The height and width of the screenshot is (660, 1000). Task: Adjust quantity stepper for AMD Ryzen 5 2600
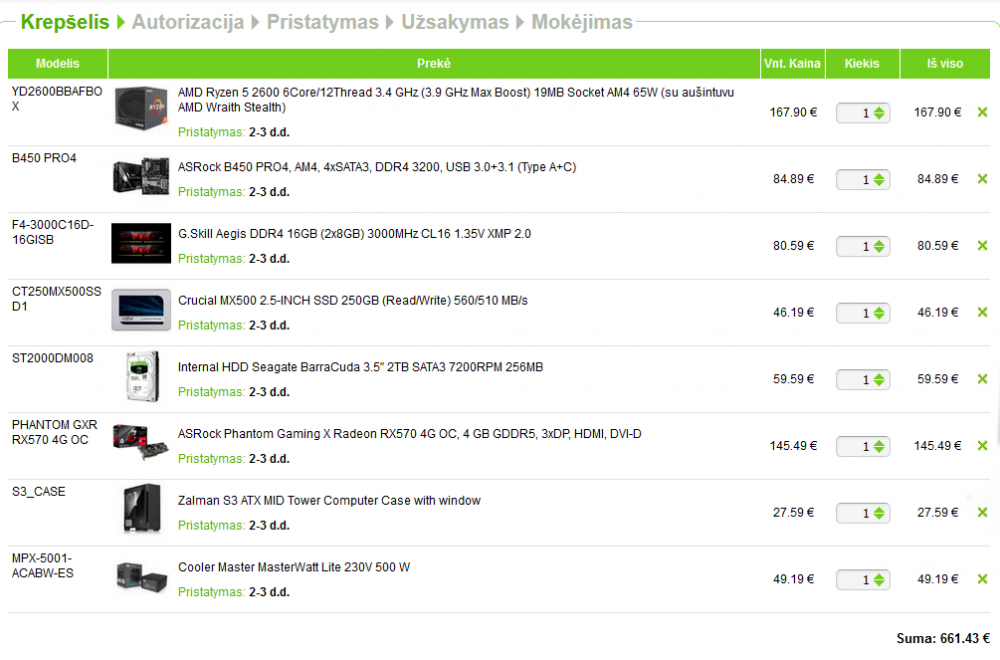click(879, 113)
